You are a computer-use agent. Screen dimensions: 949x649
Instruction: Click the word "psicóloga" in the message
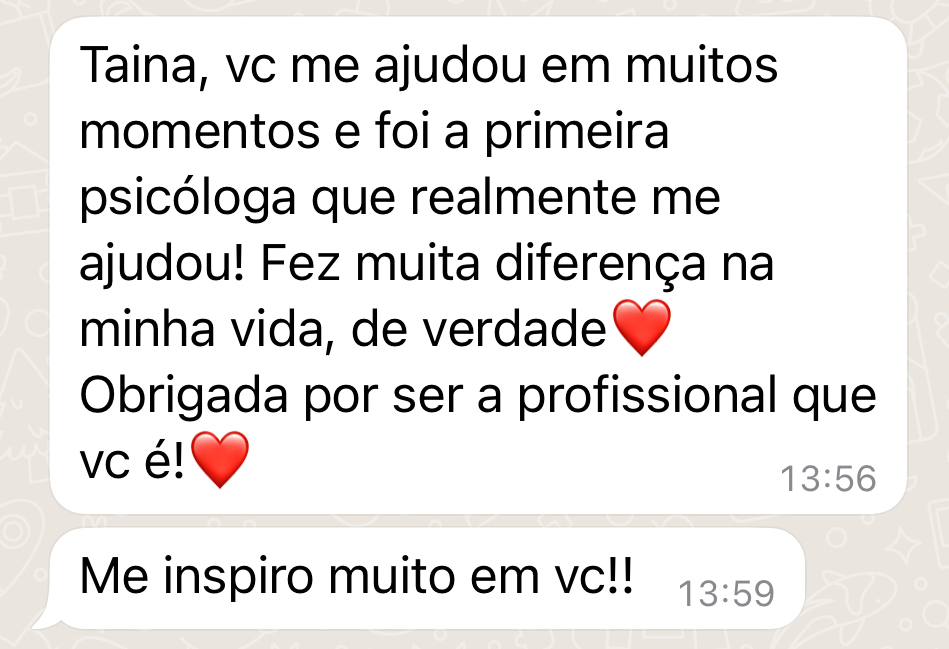click(188, 199)
